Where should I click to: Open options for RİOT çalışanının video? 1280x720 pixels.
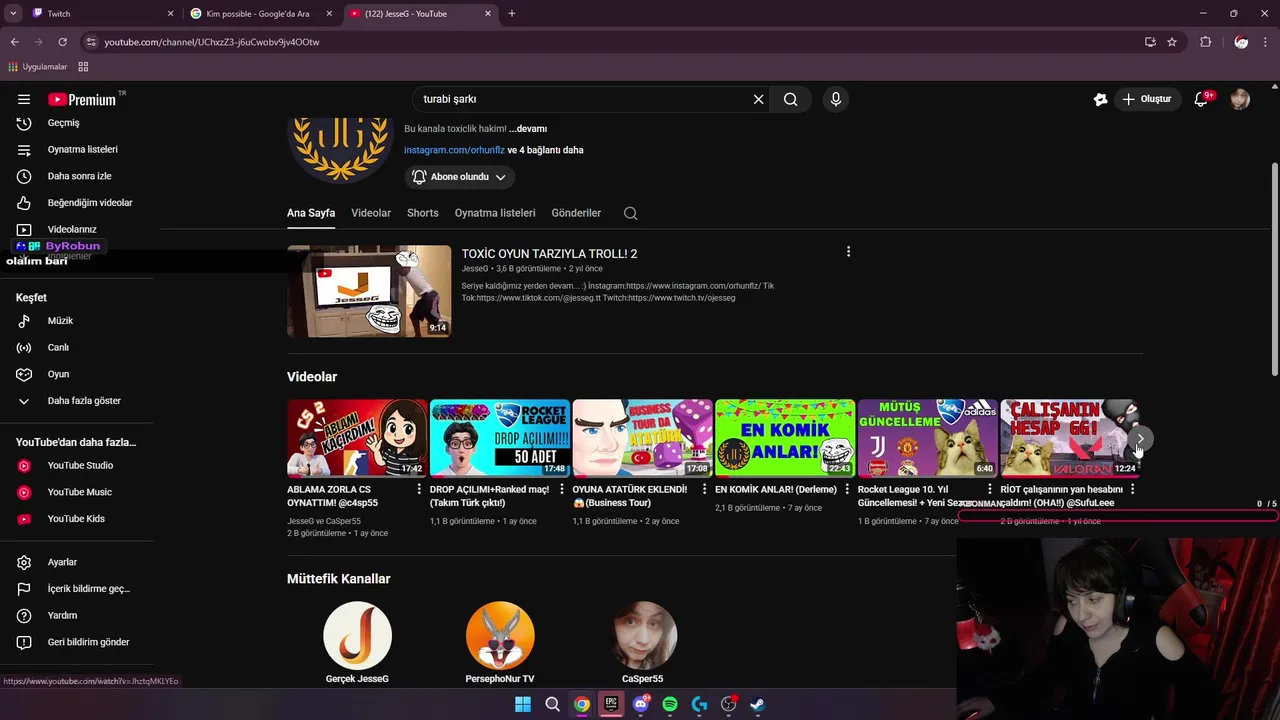click(1132, 489)
